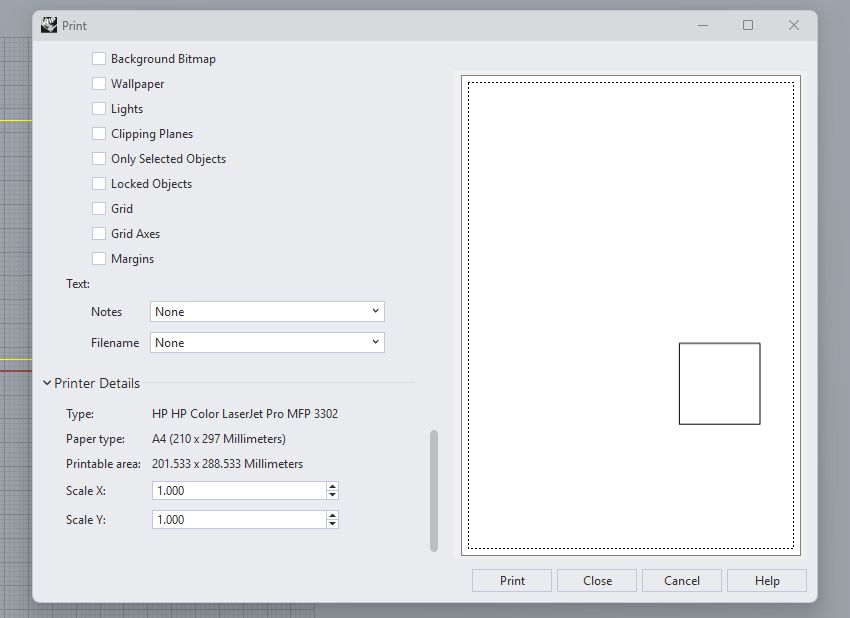This screenshot has height=618, width=850.
Task: Click the Close button
Action: (x=597, y=581)
